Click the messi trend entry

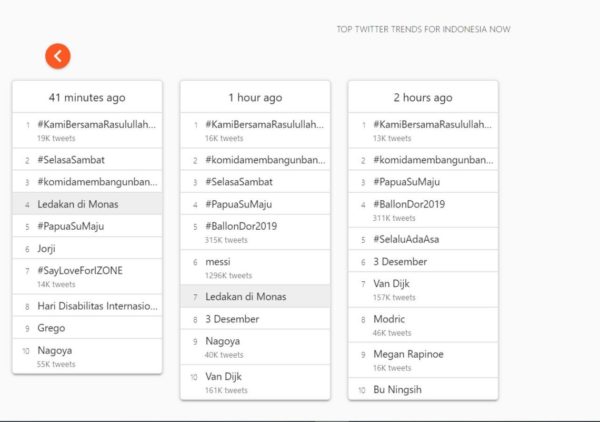click(x=219, y=261)
